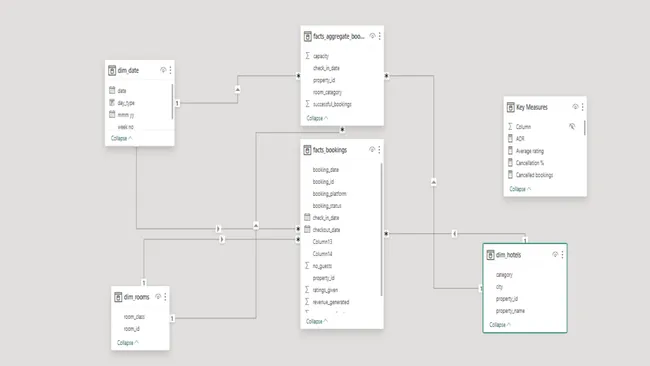Screen dimensions: 650x366
Task: Select city field in dim_hotels
Action: pos(499,287)
